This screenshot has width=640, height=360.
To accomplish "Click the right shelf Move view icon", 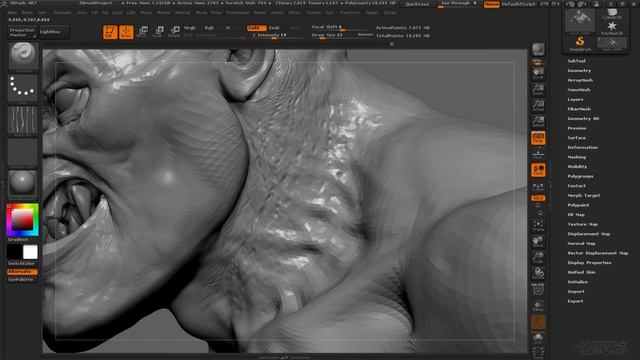I will (x=538, y=242).
